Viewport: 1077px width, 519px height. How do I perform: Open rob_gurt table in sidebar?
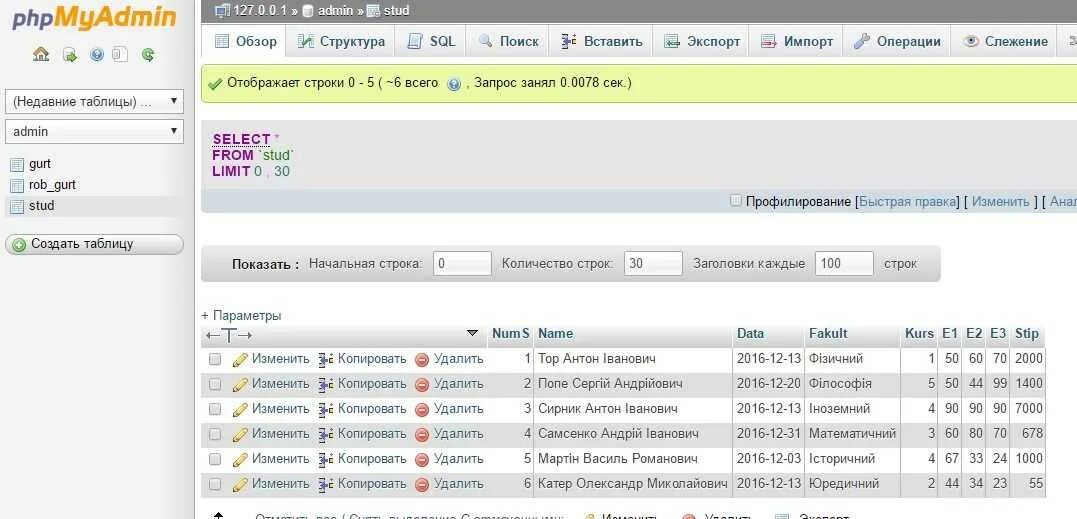pos(52,185)
